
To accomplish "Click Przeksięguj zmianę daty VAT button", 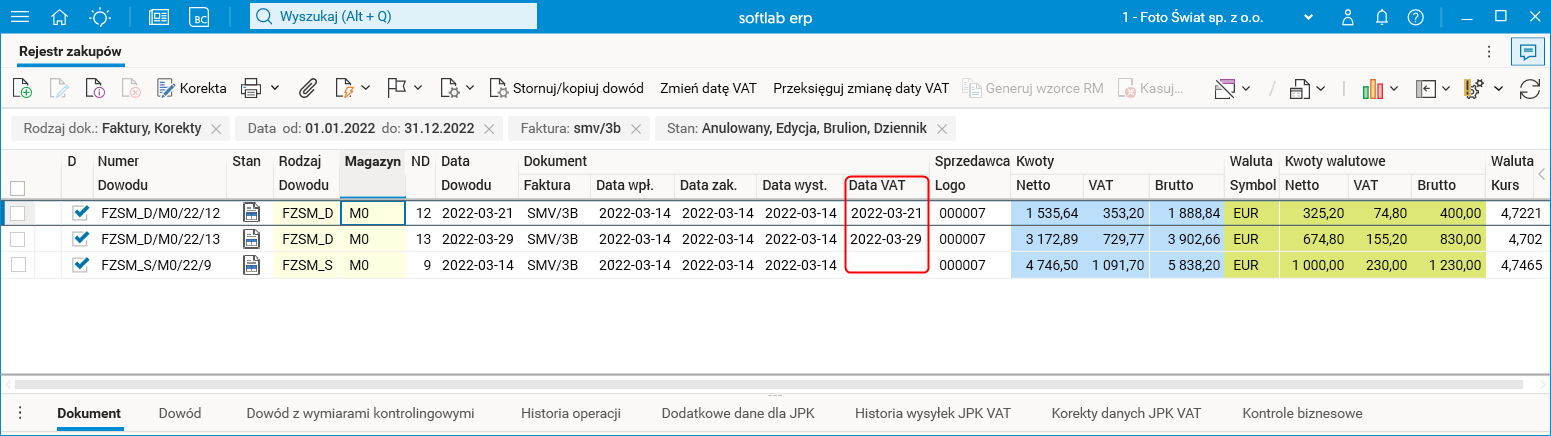I will click(x=861, y=88).
